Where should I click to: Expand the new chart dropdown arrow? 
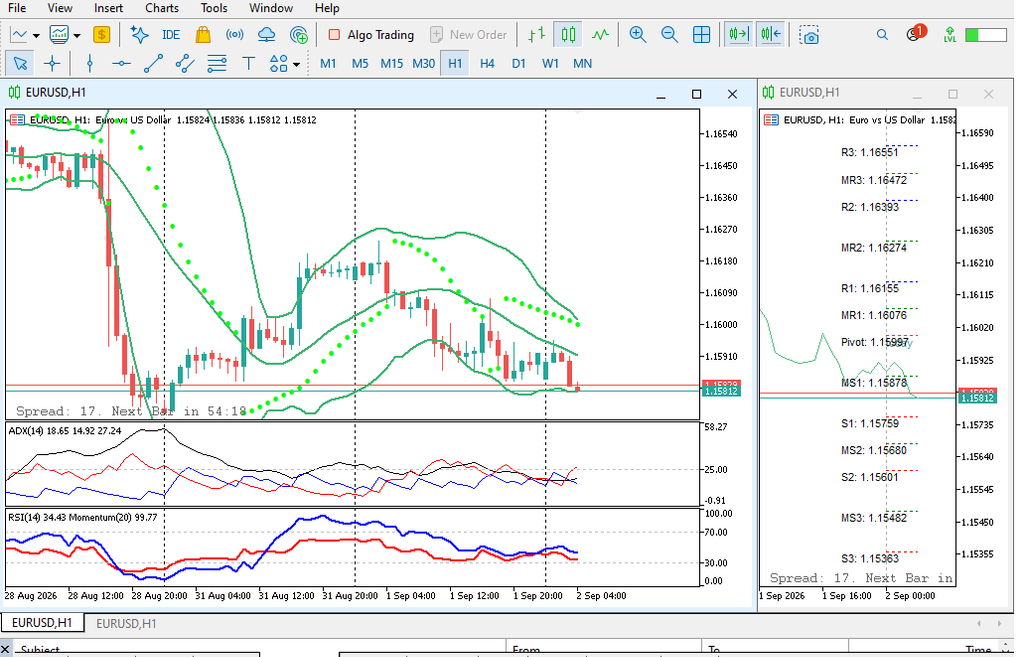click(x=36, y=35)
